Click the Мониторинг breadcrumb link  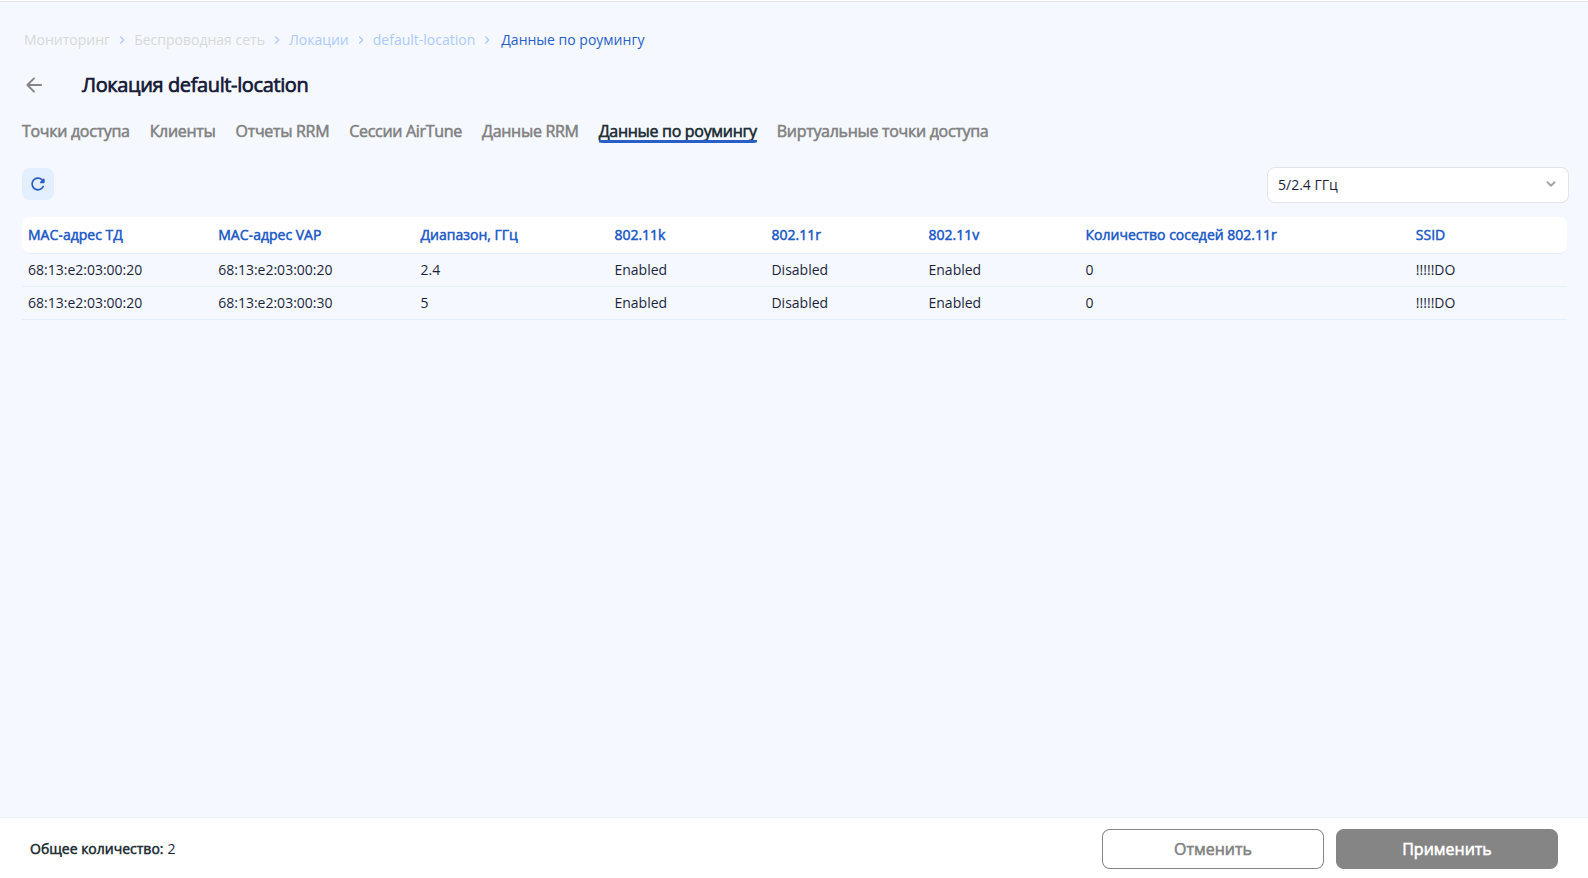pyautogui.click(x=67, y=40)
